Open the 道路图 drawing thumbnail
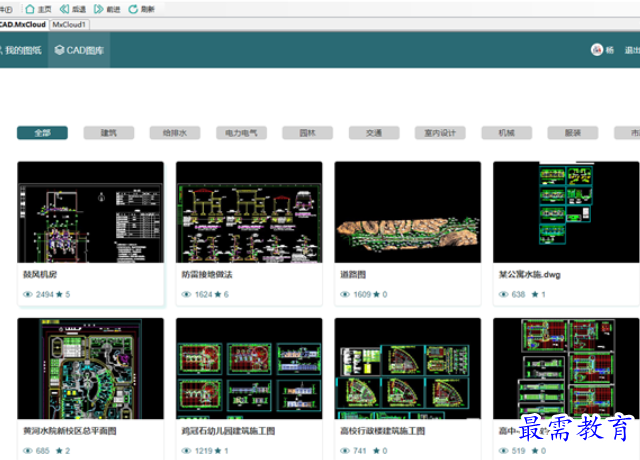 (x=408, y=212)
